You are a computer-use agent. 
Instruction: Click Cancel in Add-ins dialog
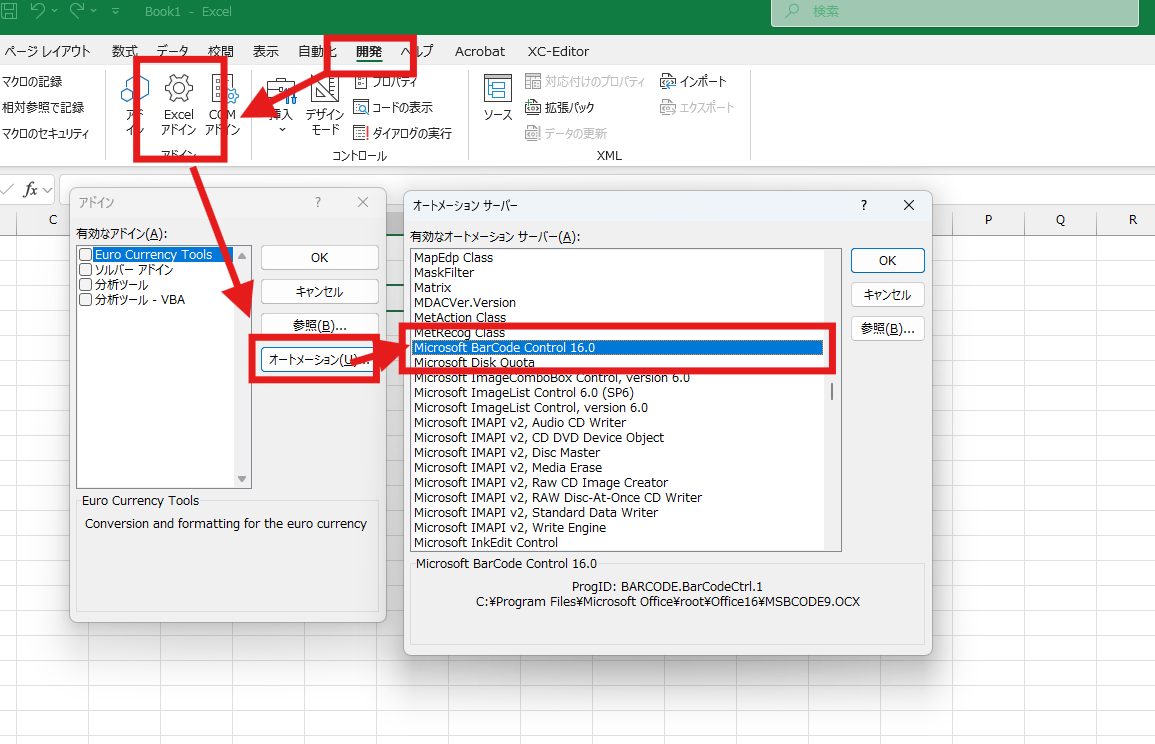tap(320, 292)
